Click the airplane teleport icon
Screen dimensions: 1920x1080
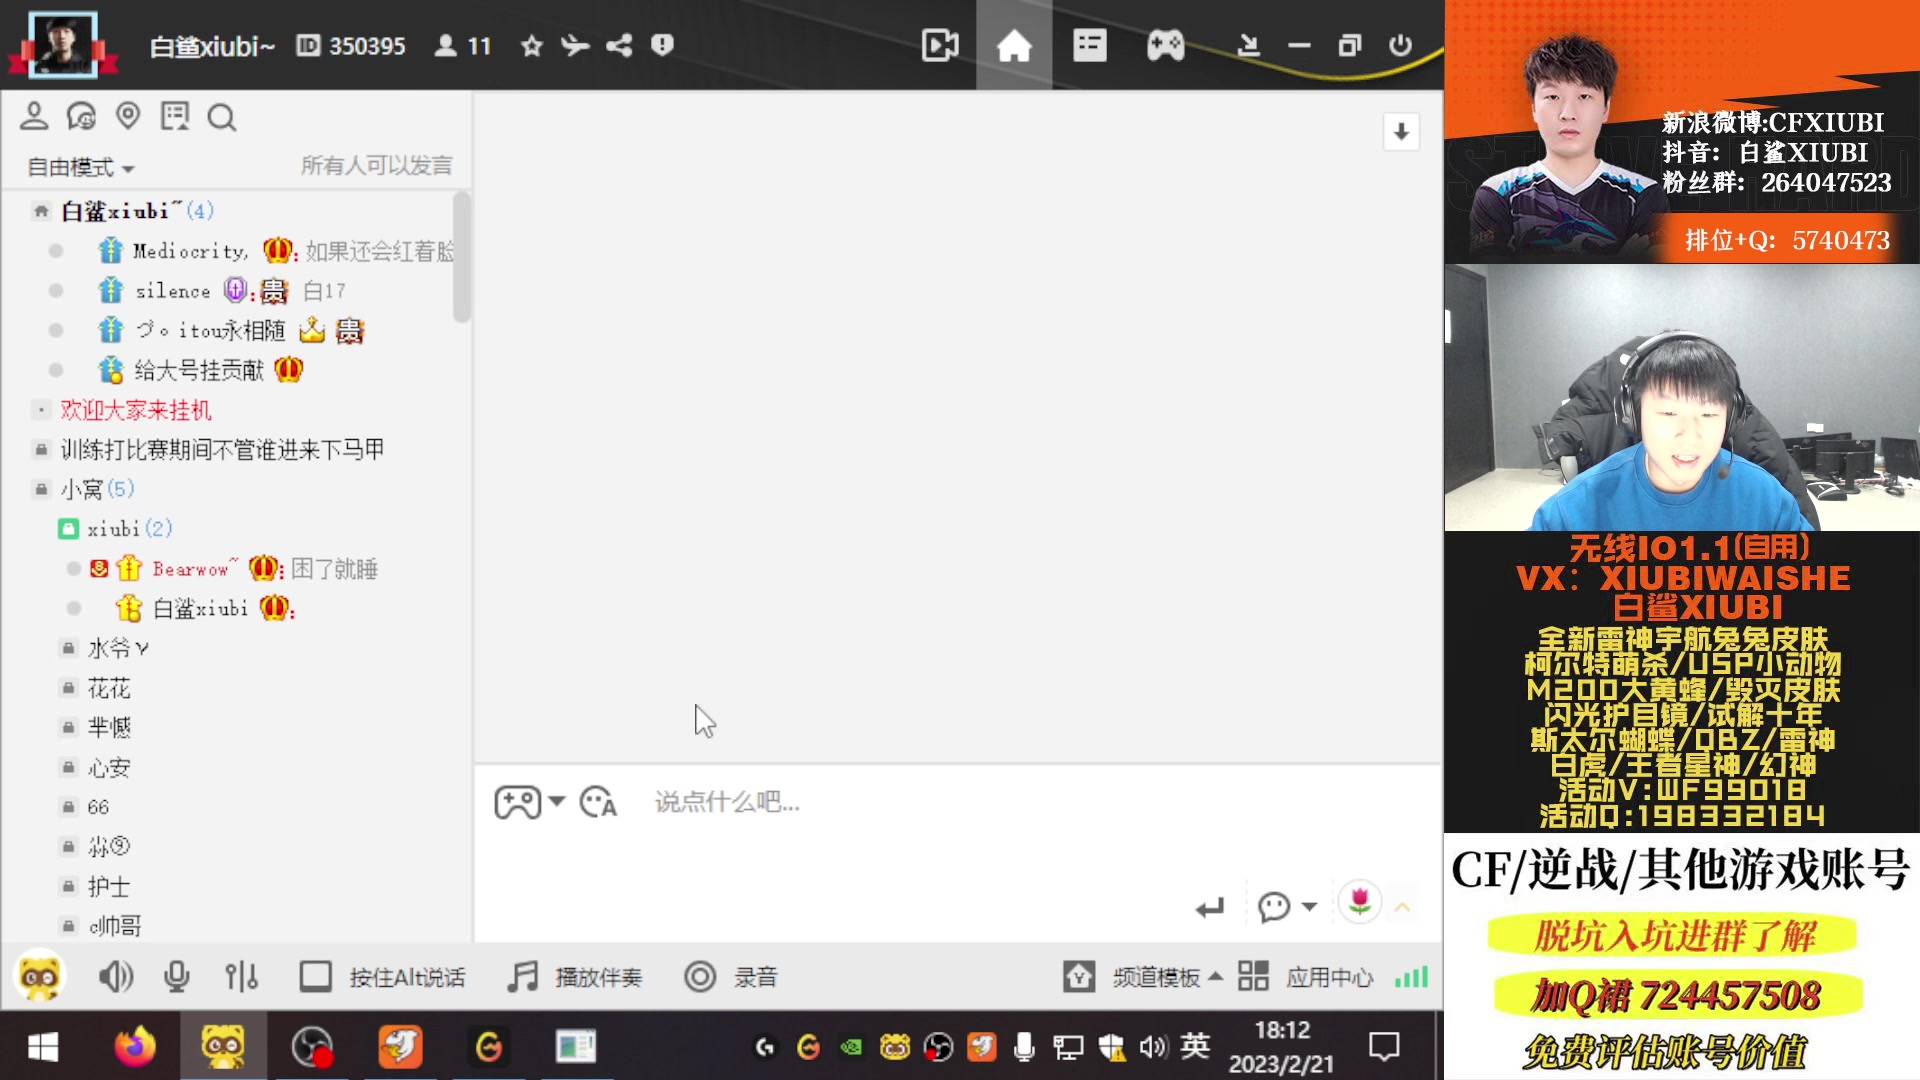pos(575,46)
